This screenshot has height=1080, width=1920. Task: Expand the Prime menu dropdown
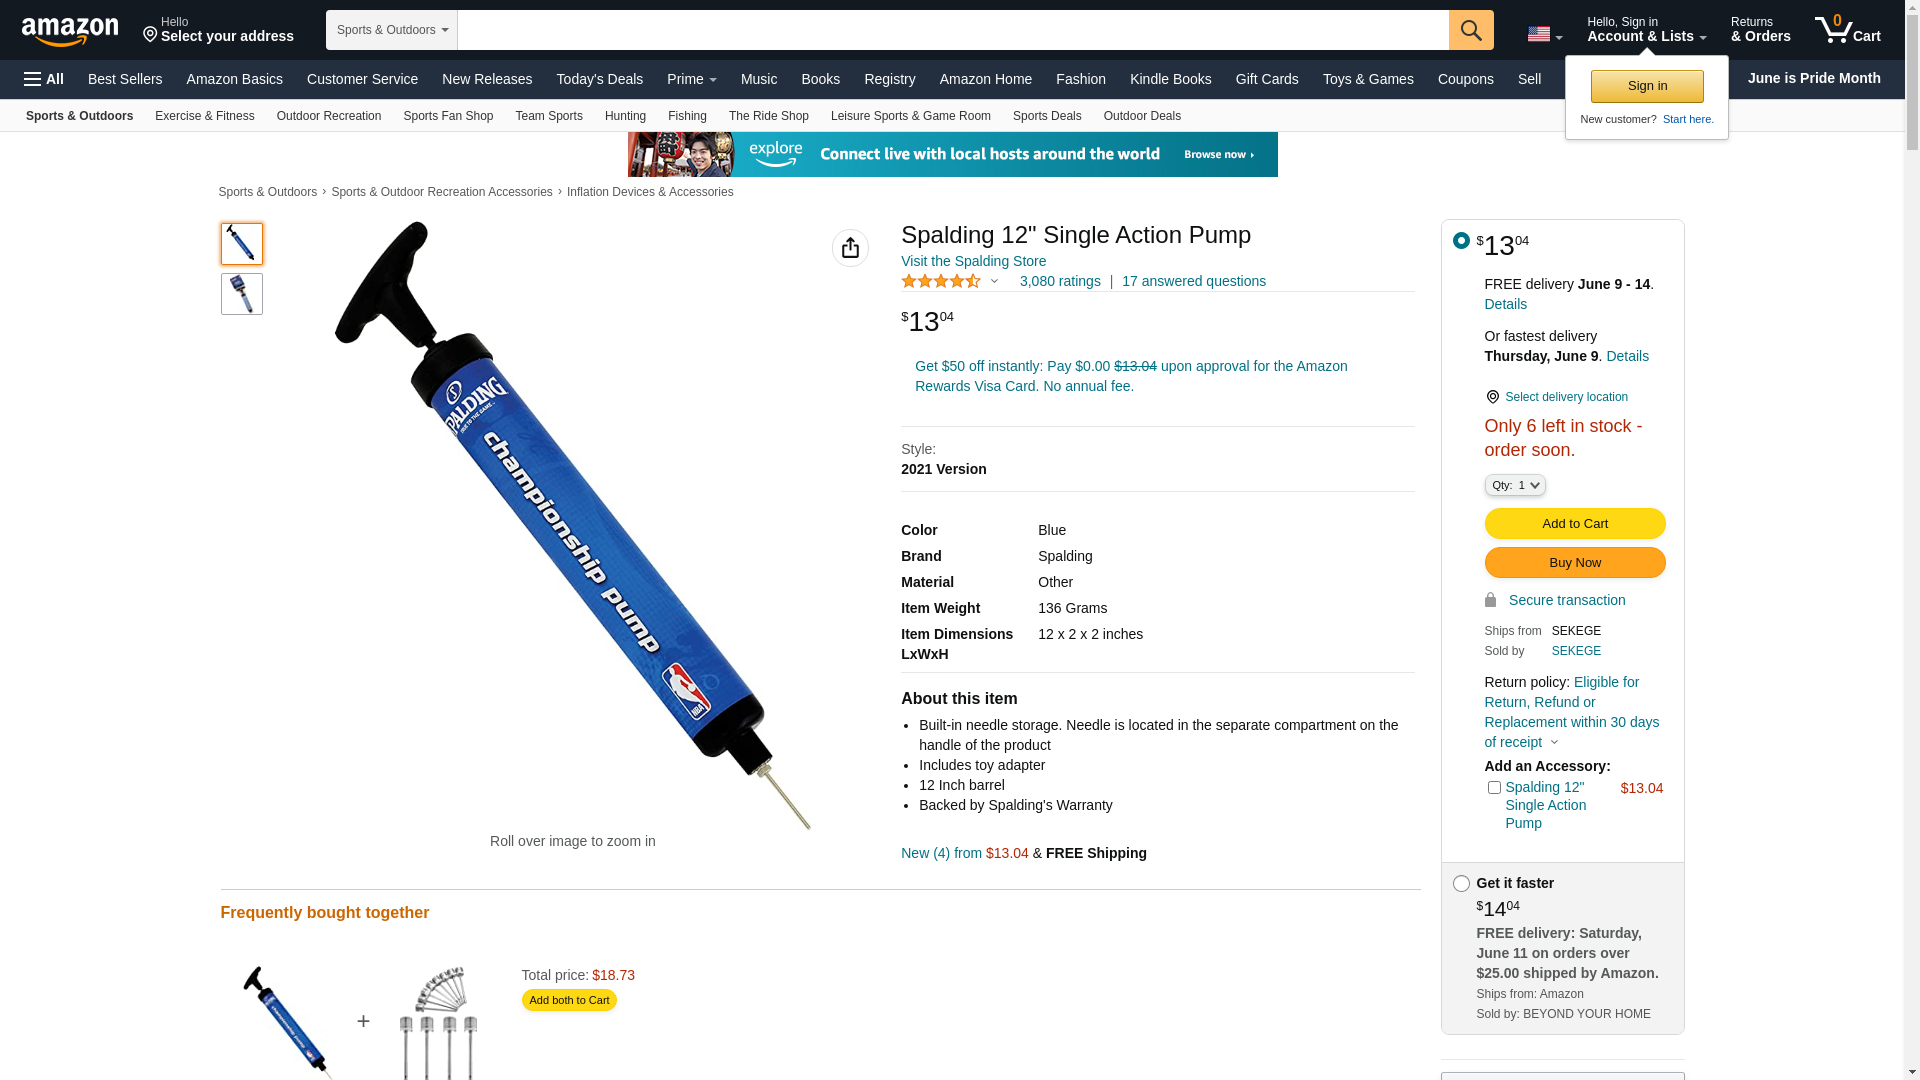[x=692, y=79]
